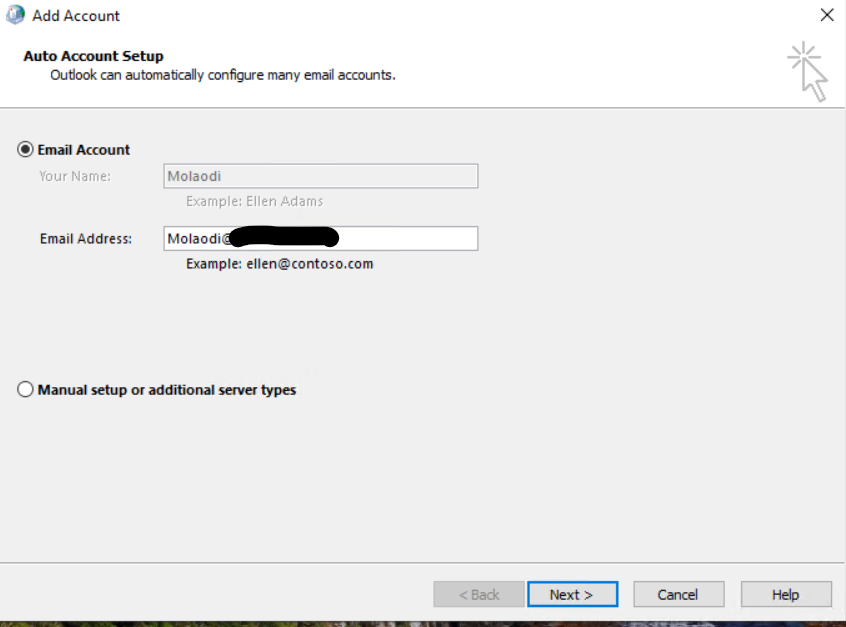The image size is (846, 627).
Task: Click the Outlook icon in title bar
Action: 16,15
